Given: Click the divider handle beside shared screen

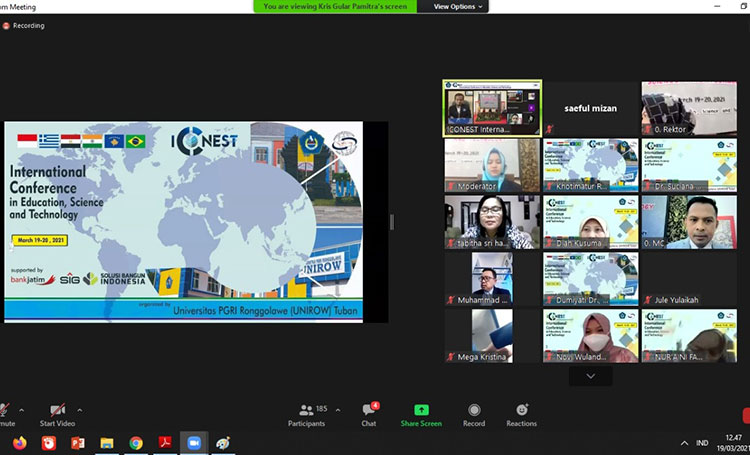Looking at the screenshot, I should click(x=392, y=222).
